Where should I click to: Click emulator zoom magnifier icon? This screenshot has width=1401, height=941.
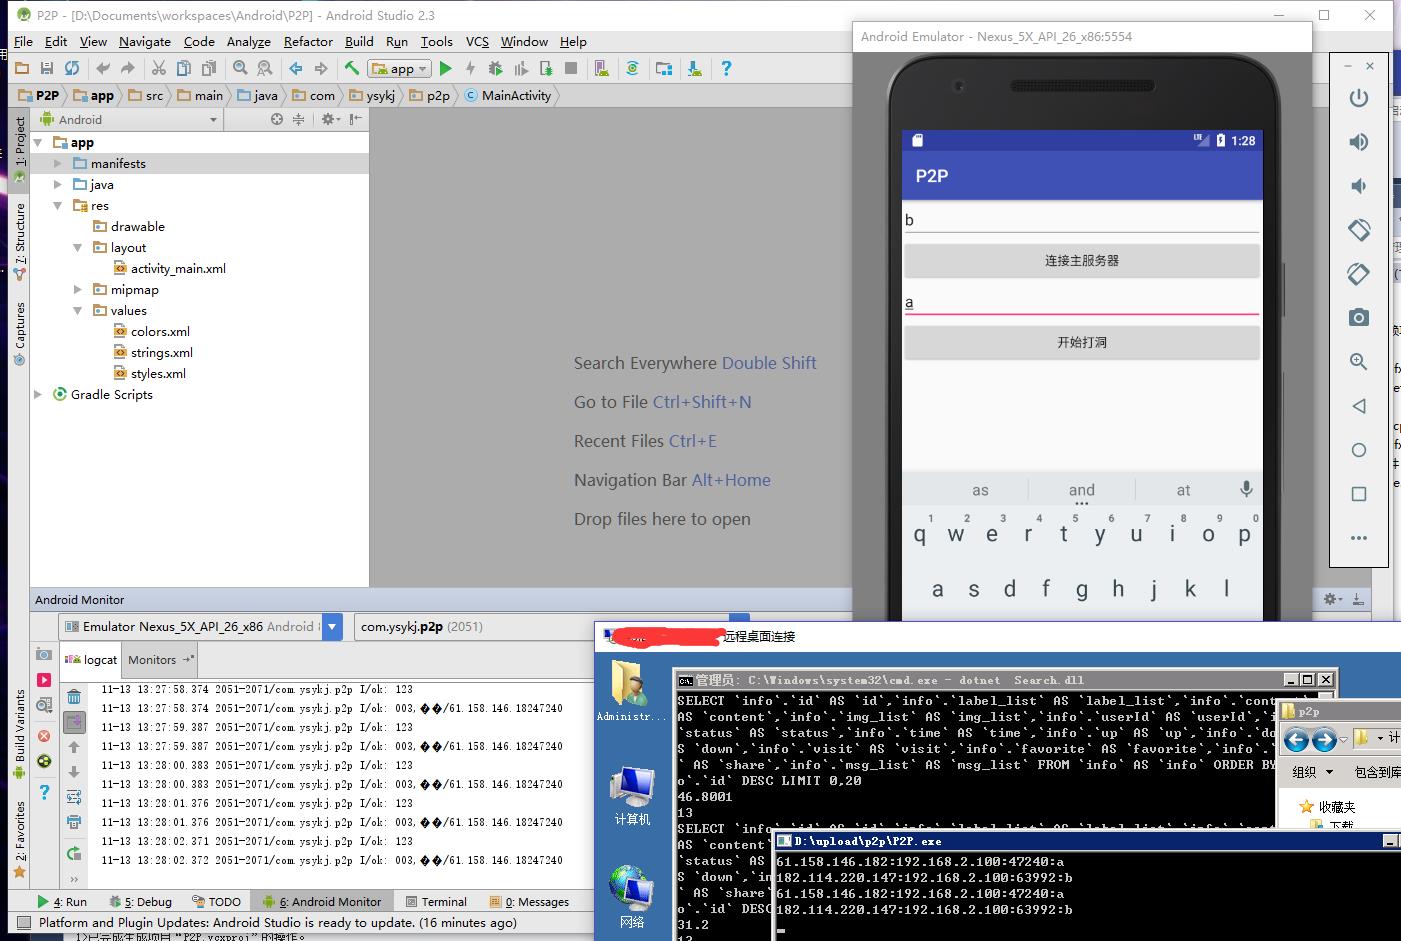pyautogui.click(x=1358, y=362)
